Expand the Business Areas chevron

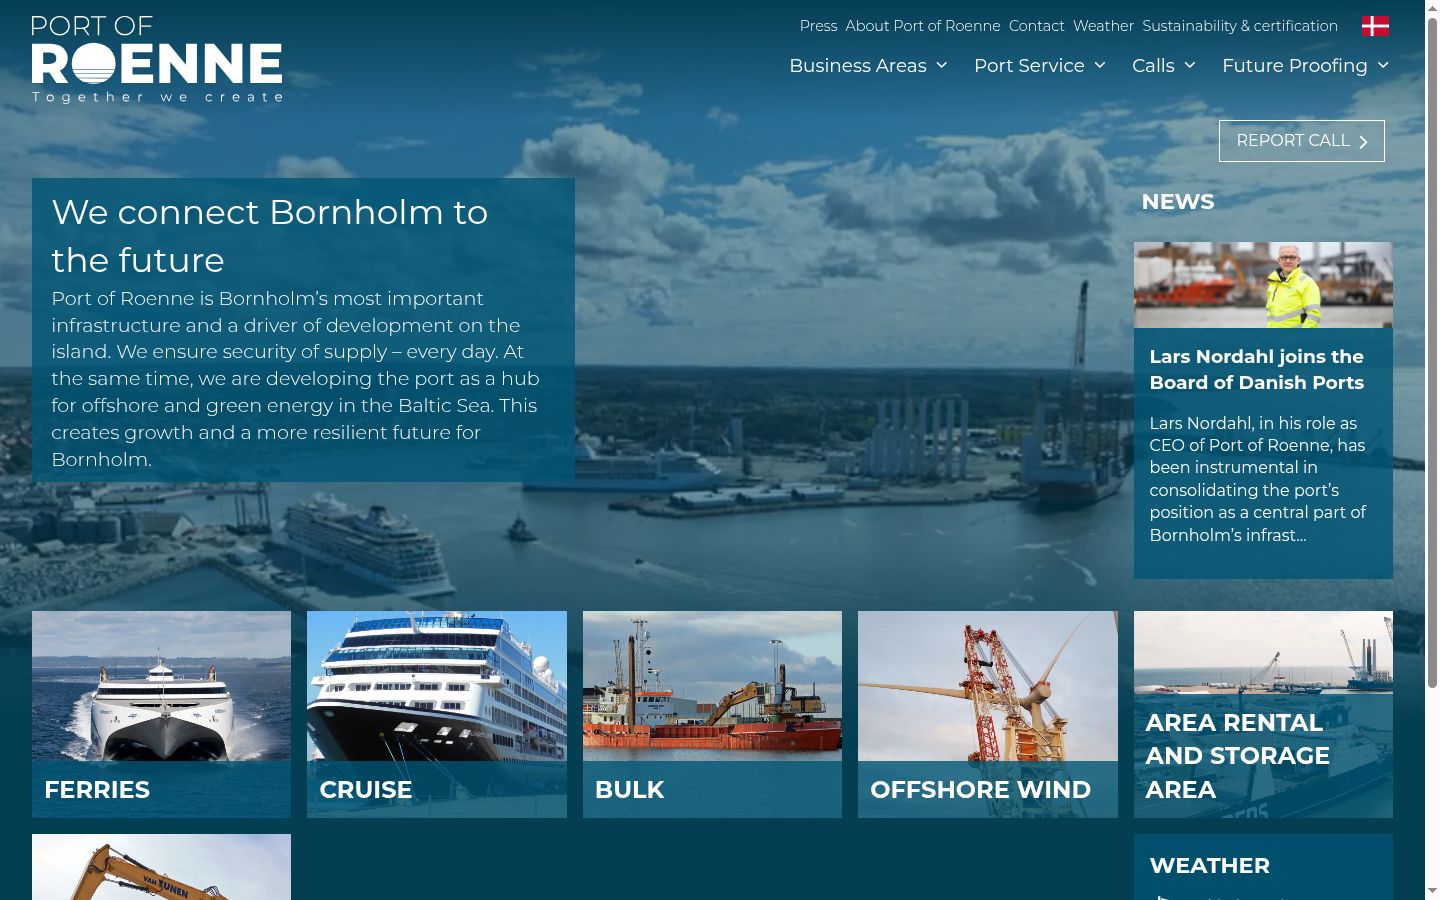click(x=941, y=65)
